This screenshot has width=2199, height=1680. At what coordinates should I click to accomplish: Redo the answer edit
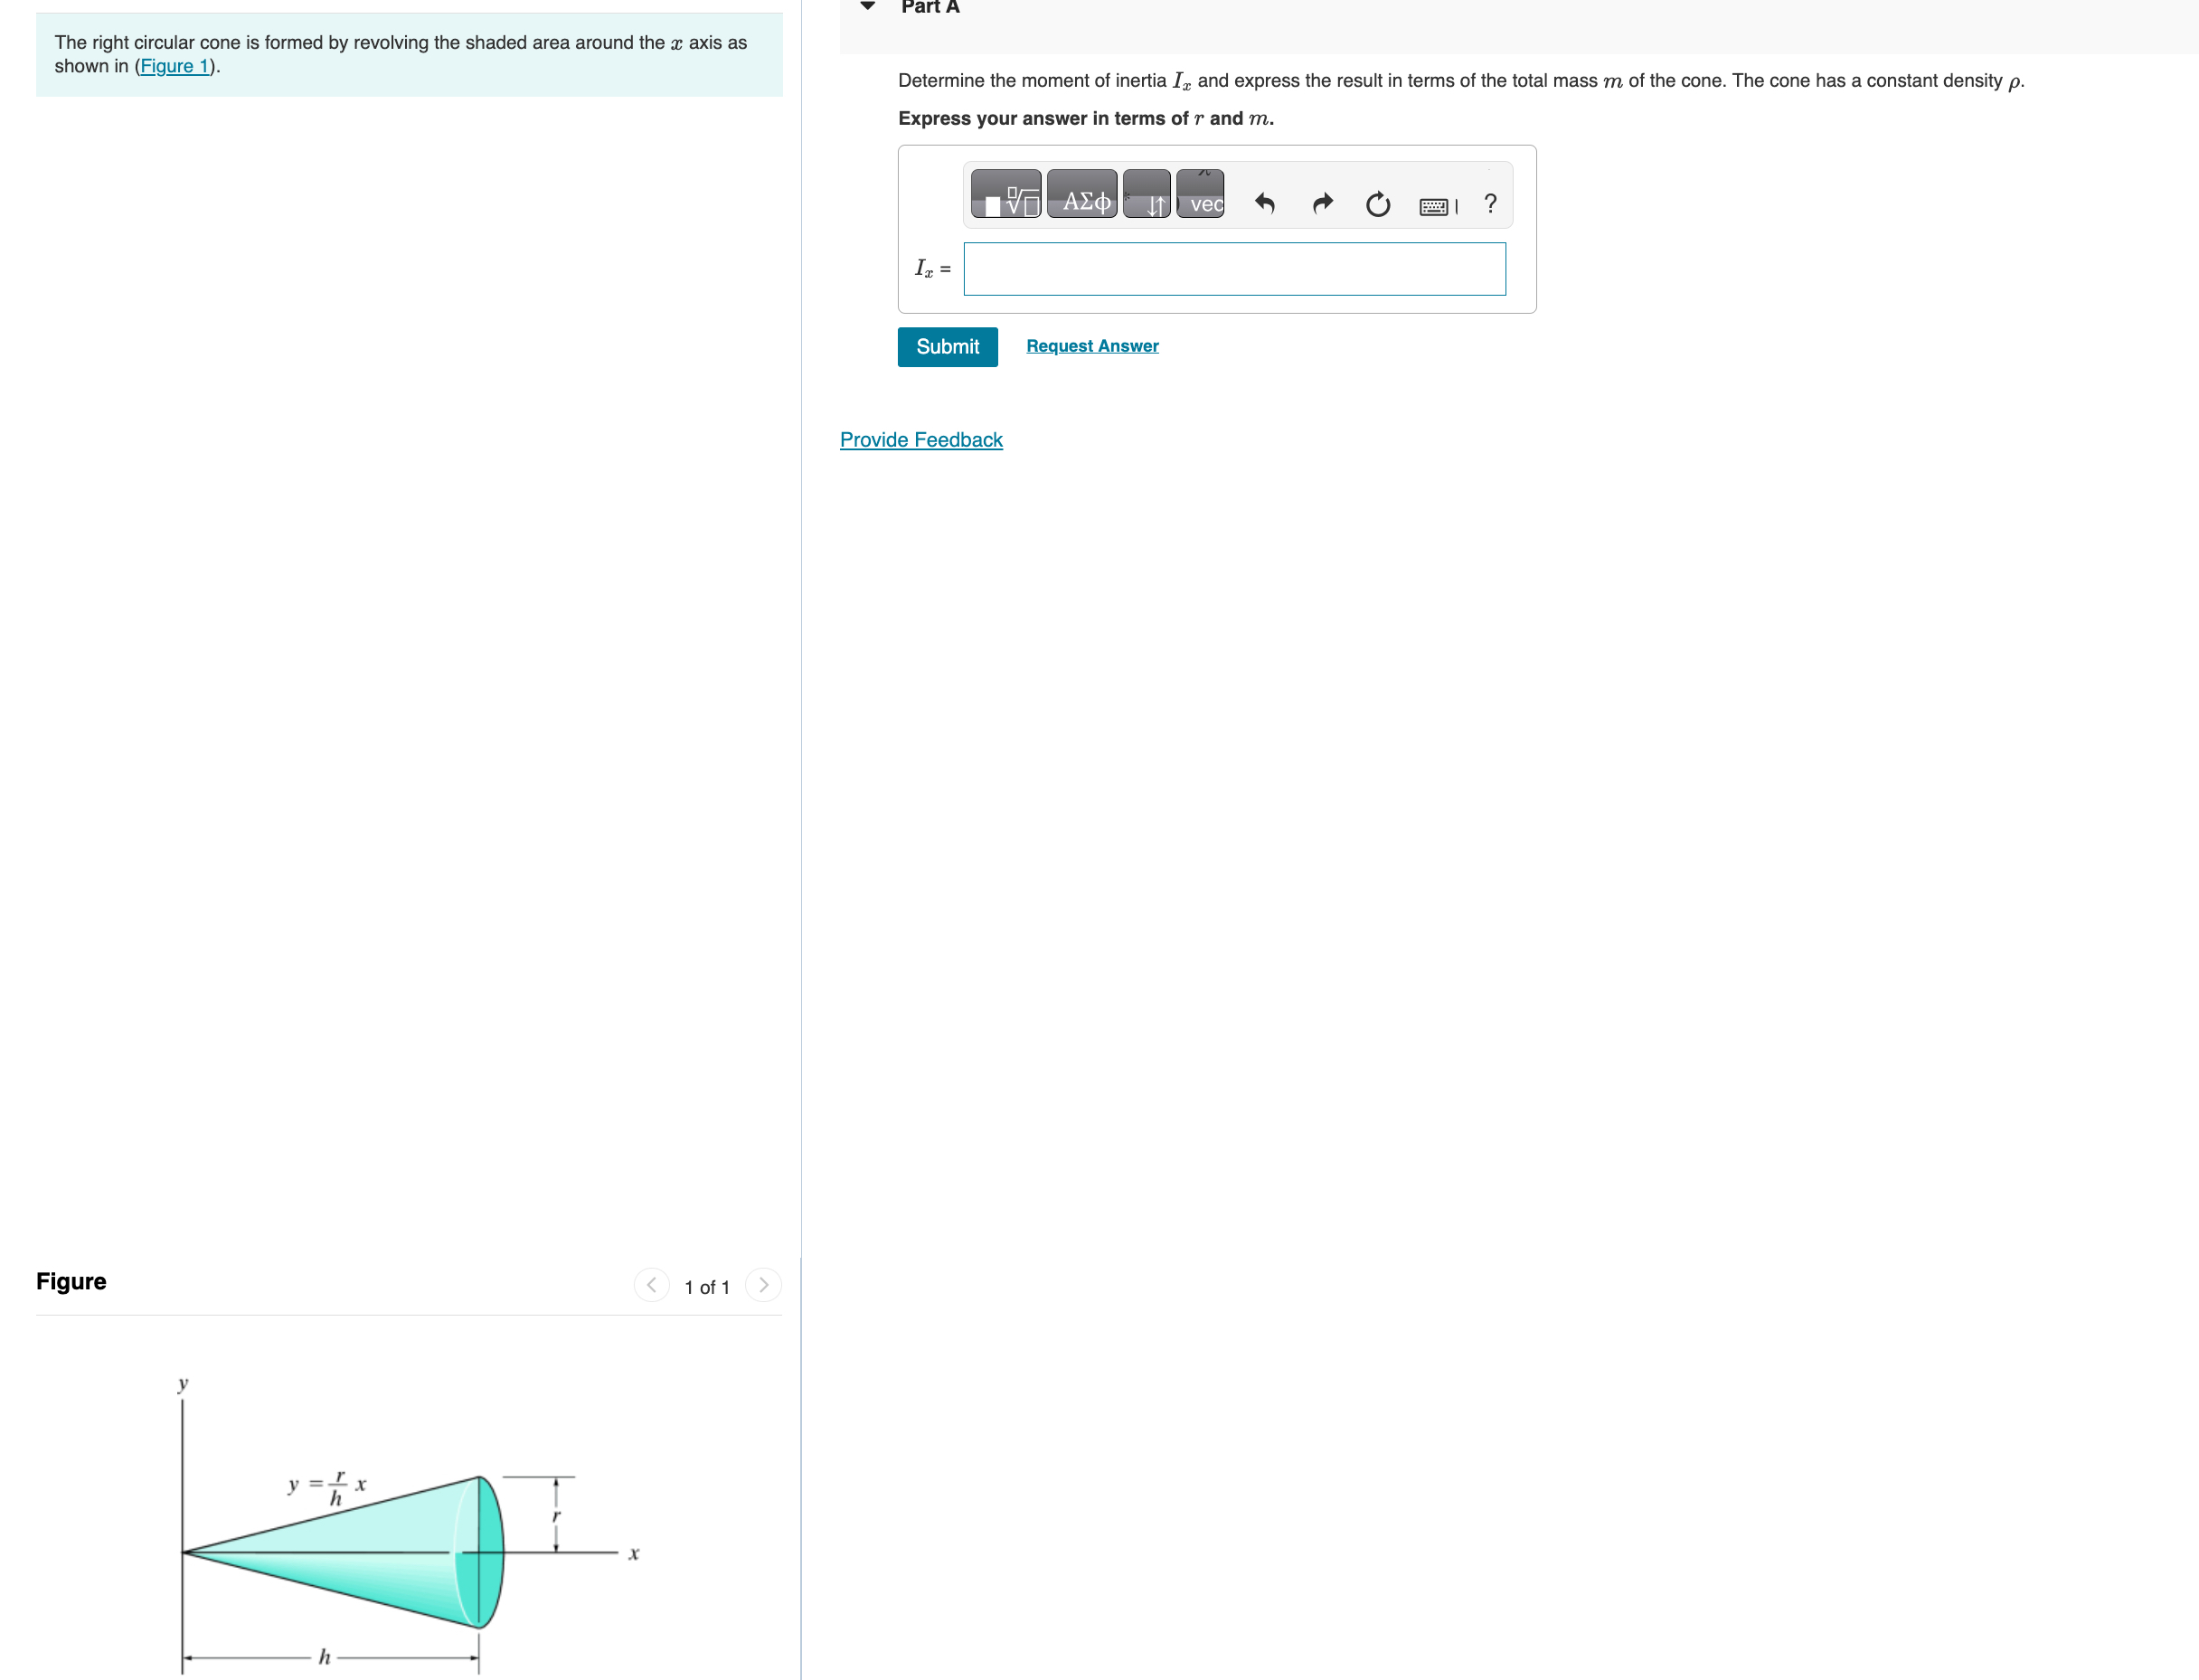1322,204
